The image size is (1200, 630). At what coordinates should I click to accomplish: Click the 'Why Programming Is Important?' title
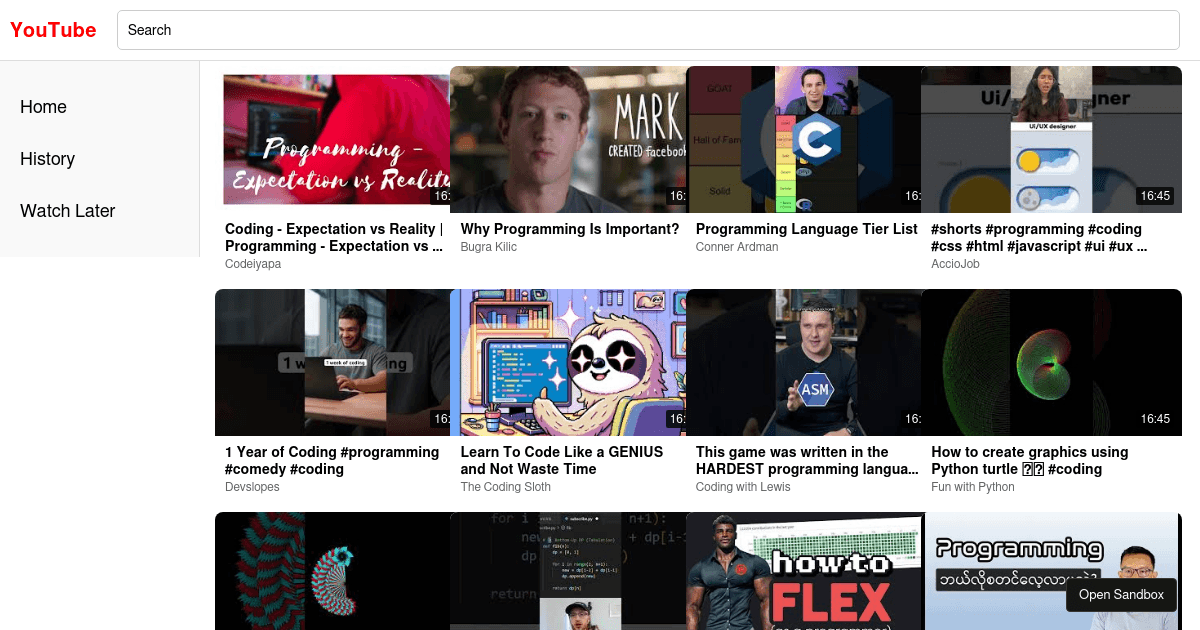pos(570,229)
